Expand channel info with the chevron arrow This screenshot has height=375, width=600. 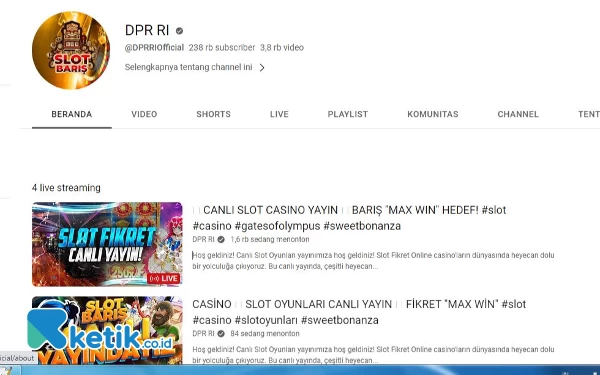262,68
